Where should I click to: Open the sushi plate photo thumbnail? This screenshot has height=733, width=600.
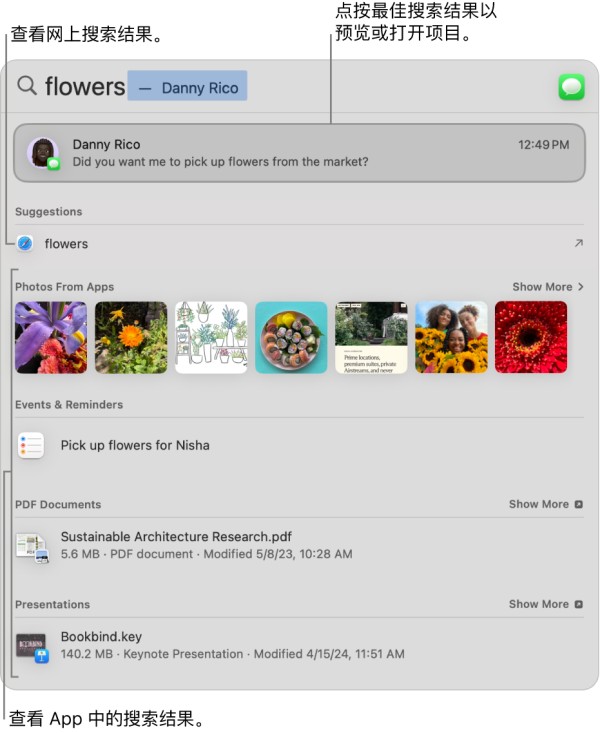pyautogui.click(x=291, y=338)
